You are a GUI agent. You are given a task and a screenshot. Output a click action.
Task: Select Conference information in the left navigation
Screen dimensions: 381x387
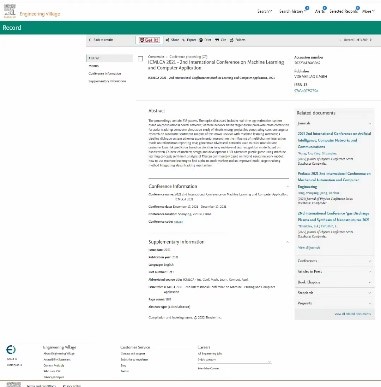tap(105, 73)
